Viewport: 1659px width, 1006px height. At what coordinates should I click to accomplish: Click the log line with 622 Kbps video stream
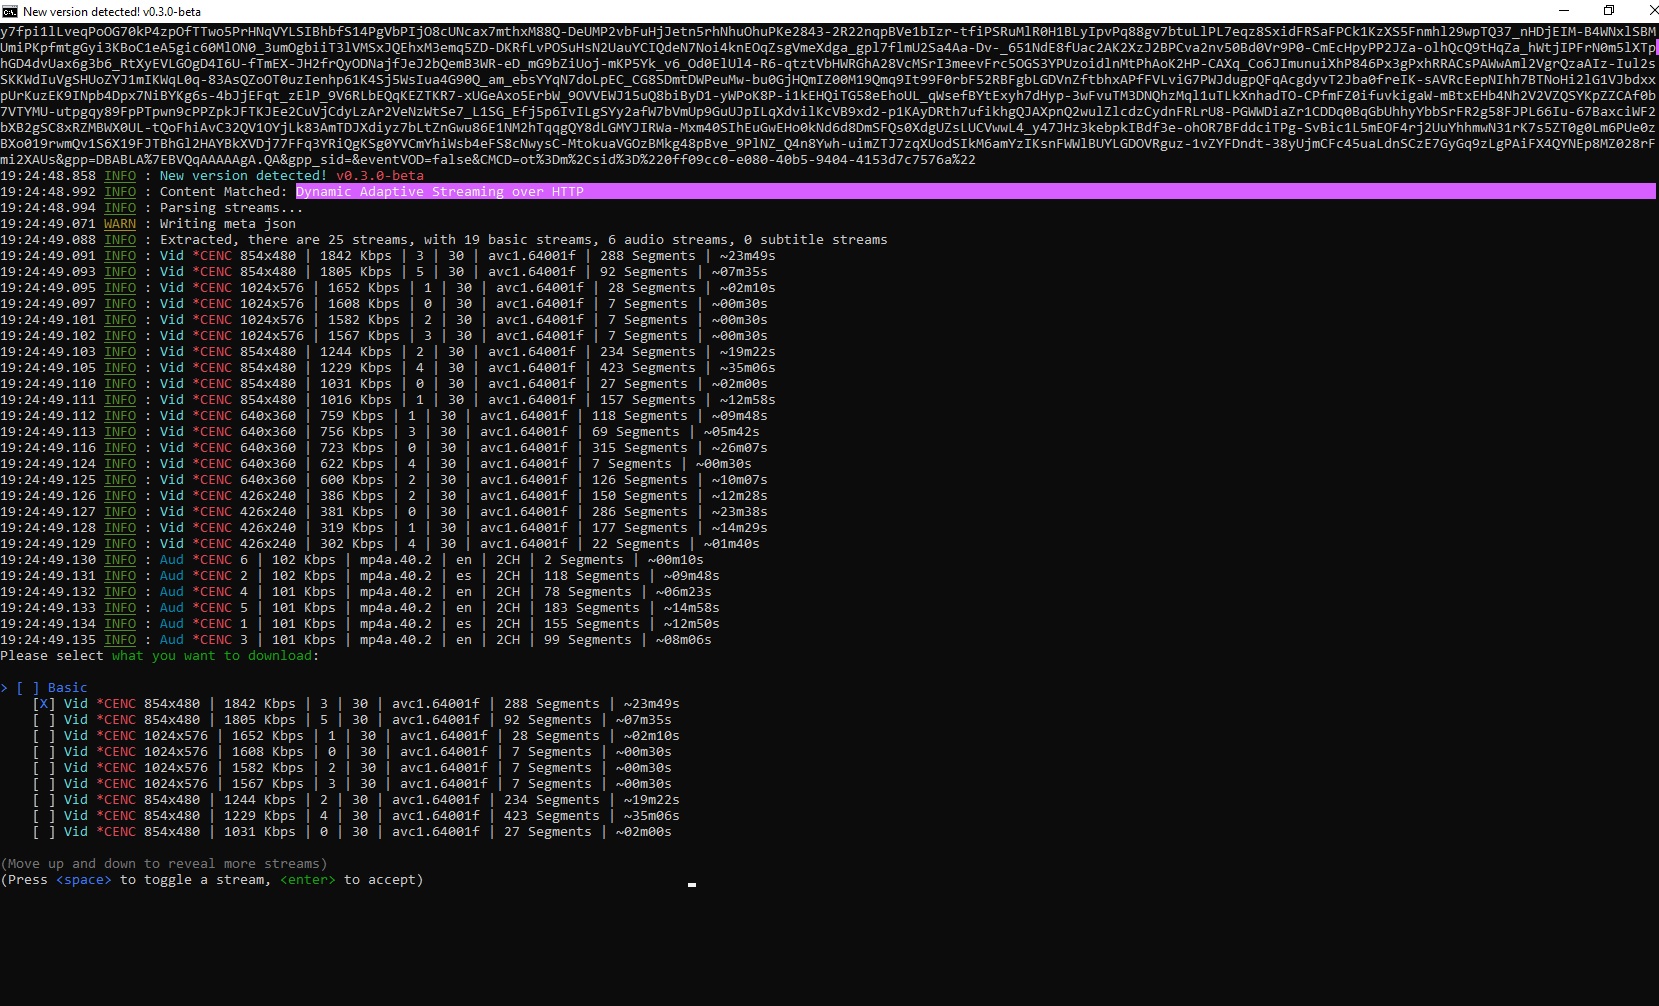point(376,464)
